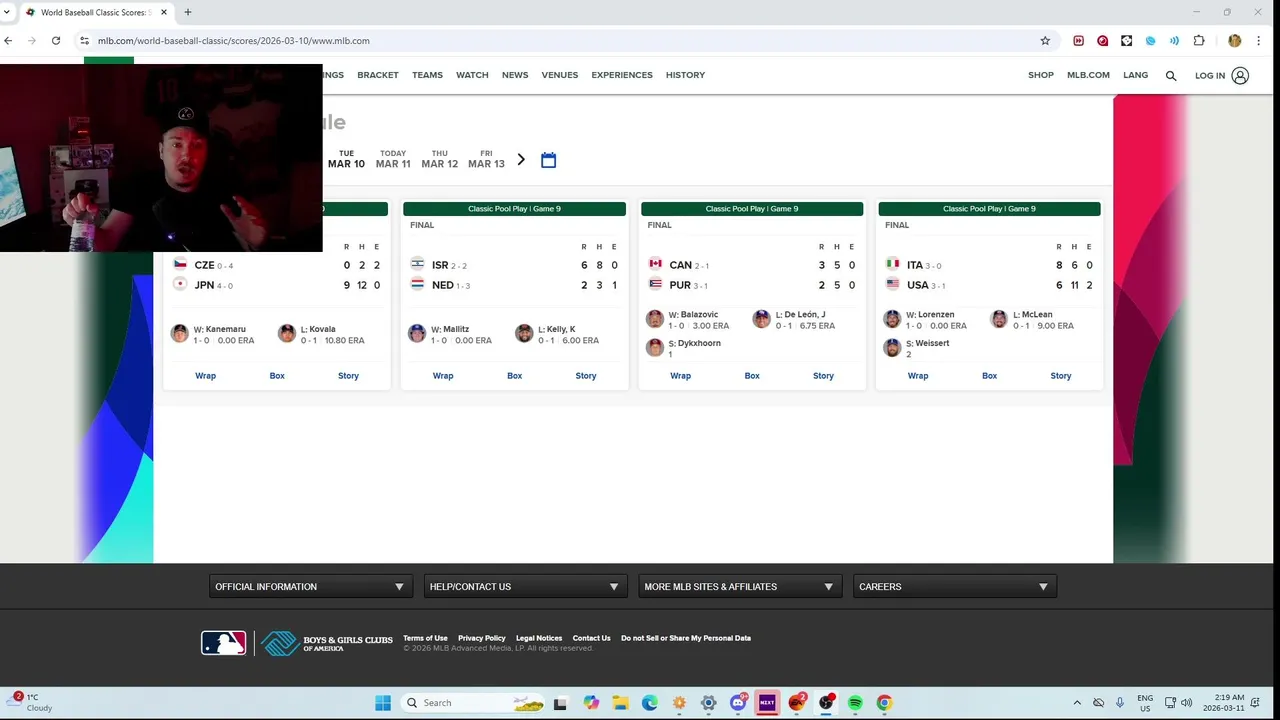Viewport: 1280px width, 720px height.
Task: Open the search tabs dropdown arrow
Action: coord(8,12)
